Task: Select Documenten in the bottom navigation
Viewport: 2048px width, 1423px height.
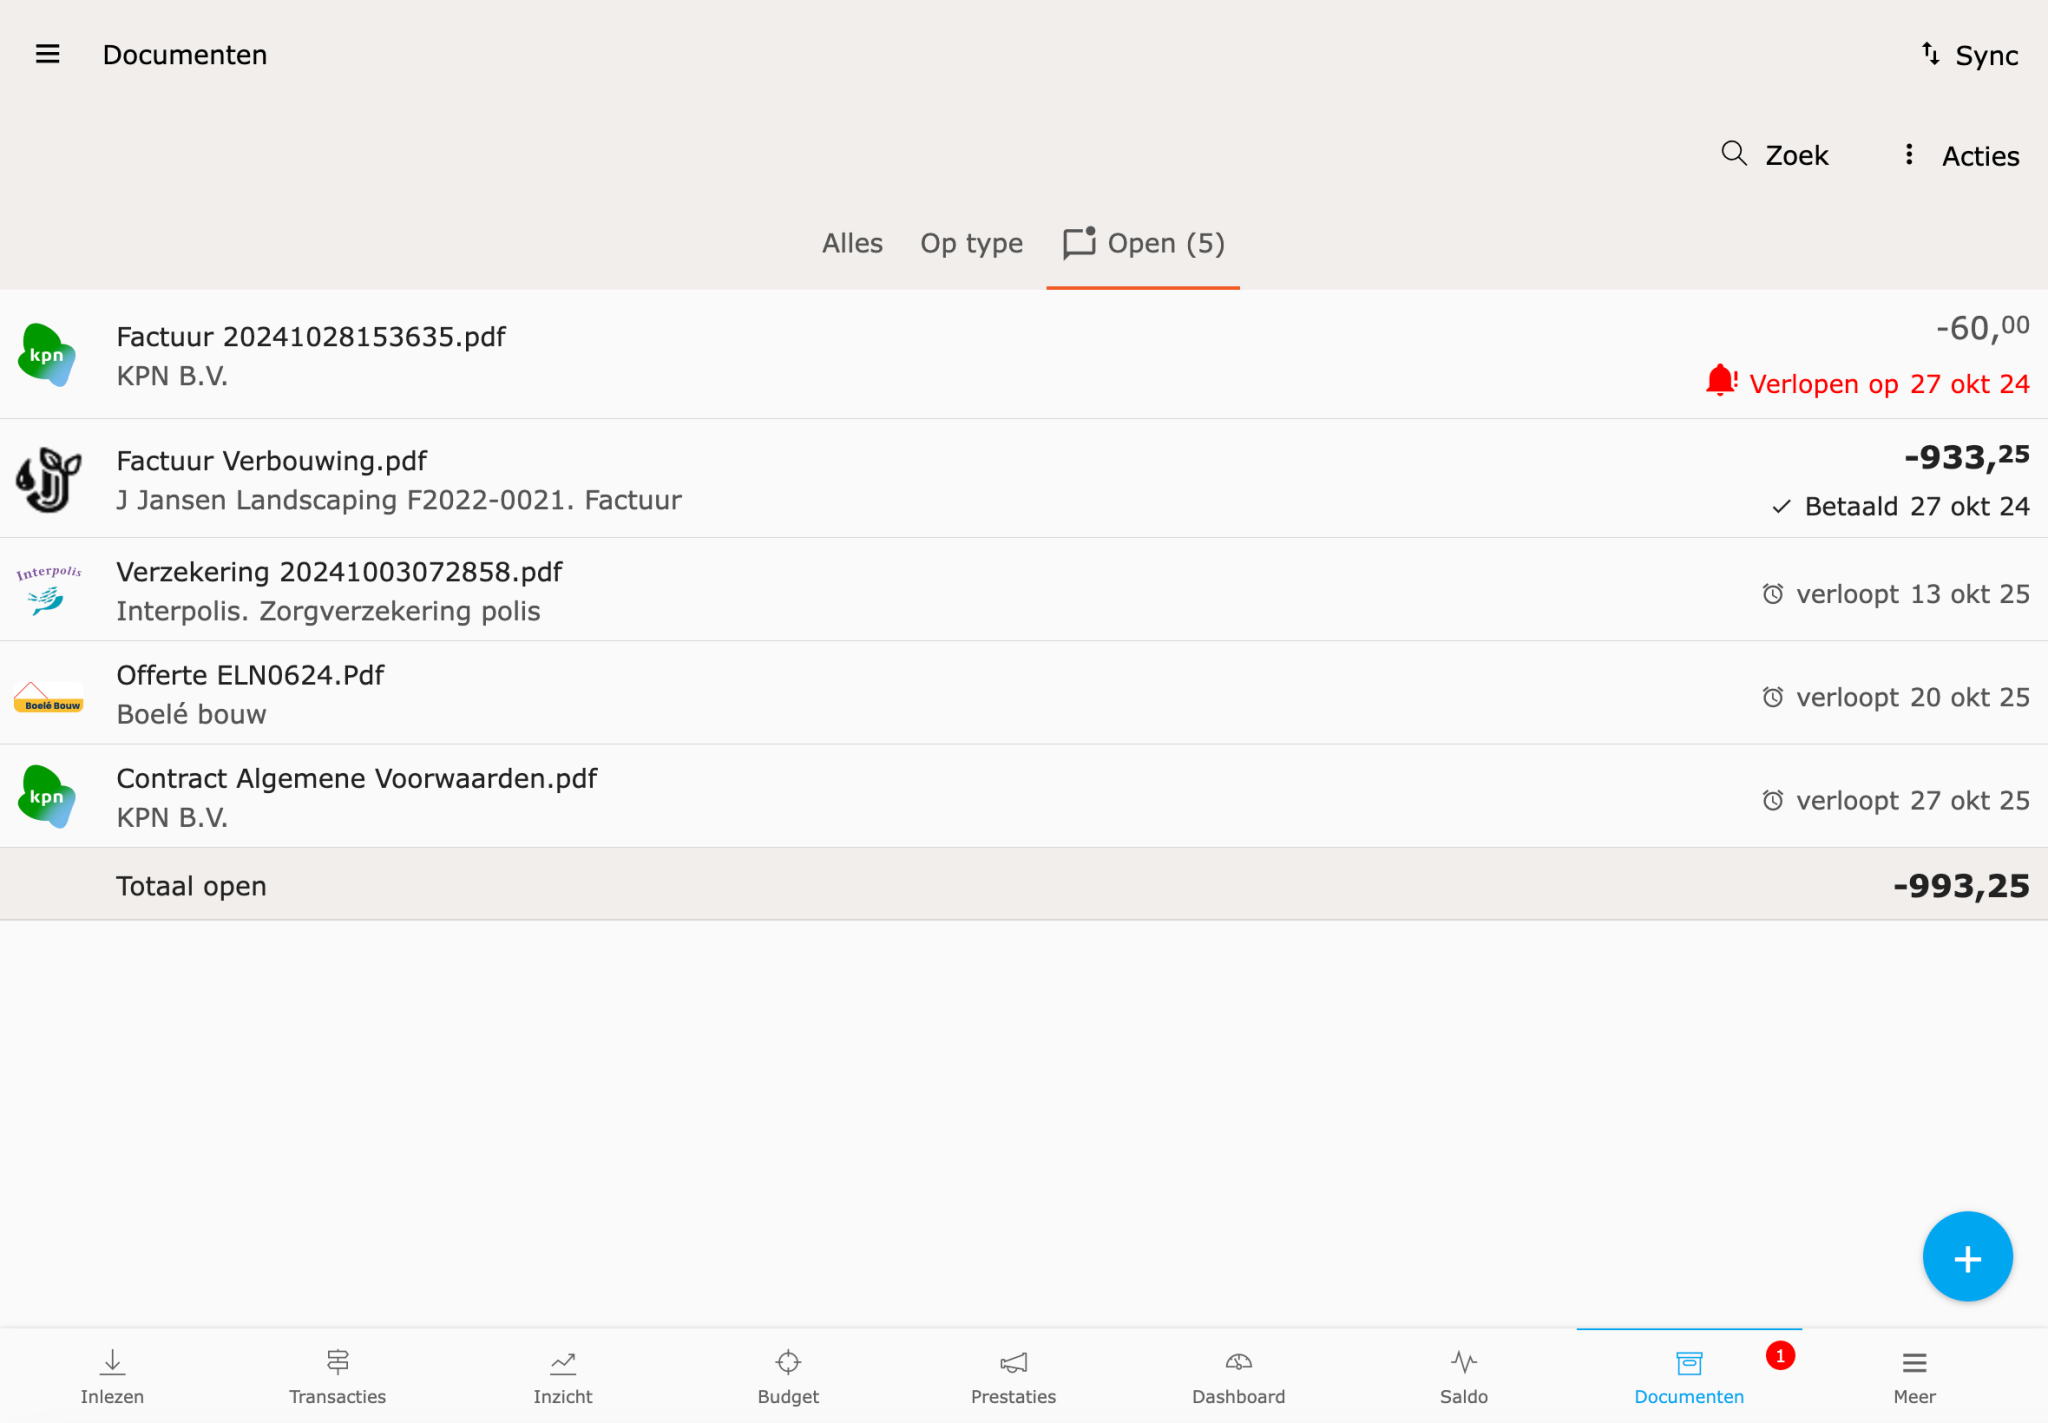Action: 1689,1376
